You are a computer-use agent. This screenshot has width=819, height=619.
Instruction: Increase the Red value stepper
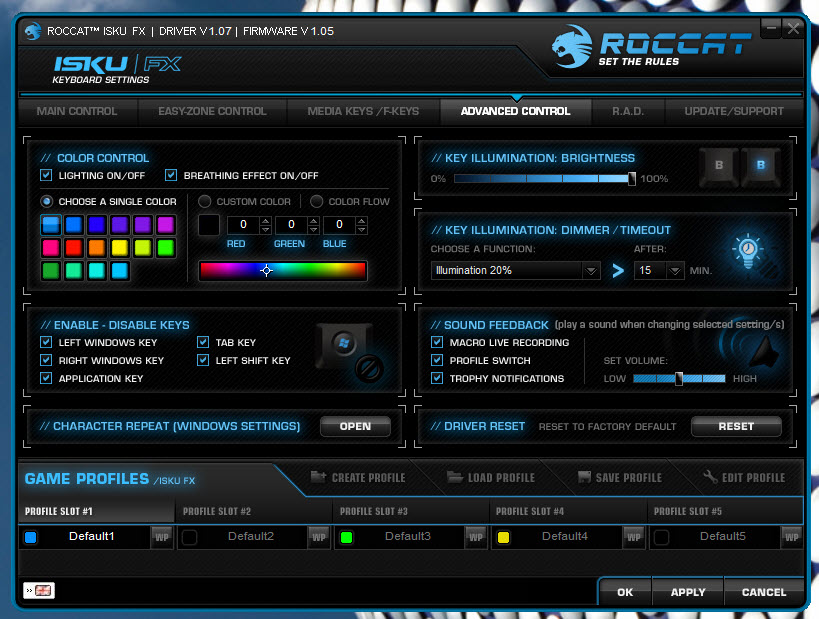tap(265, 221)
